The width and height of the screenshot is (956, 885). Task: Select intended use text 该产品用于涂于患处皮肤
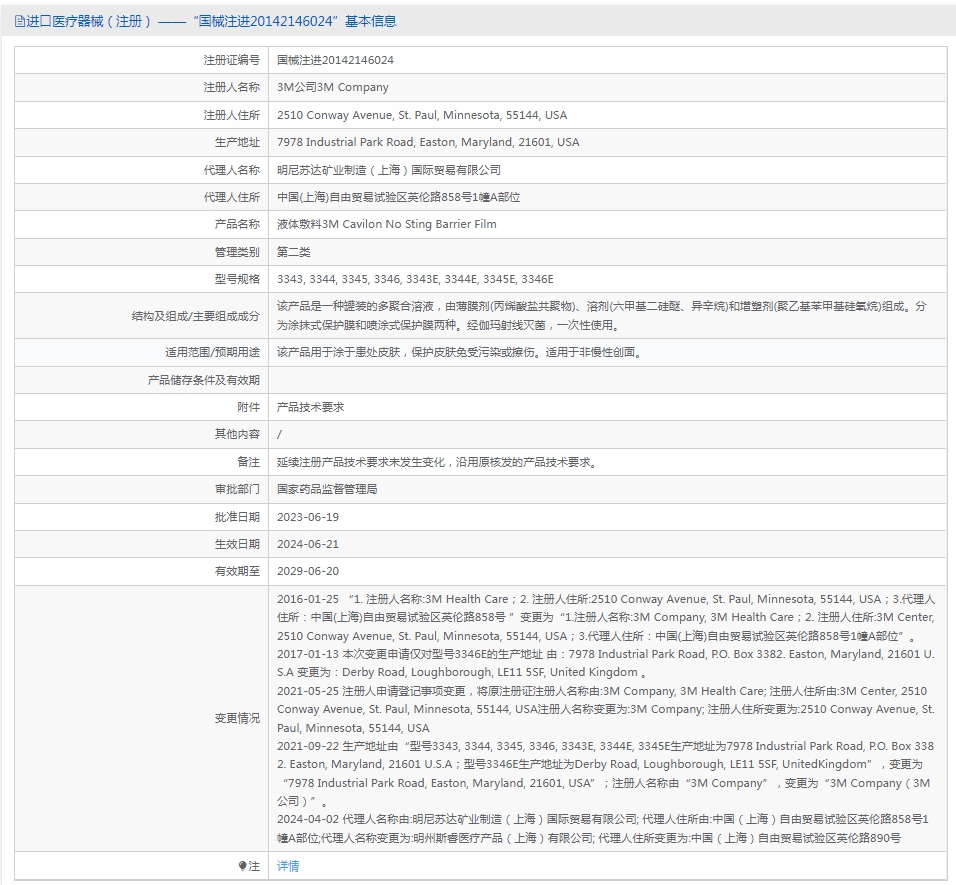pyautogui.click(x=460, y=352)
